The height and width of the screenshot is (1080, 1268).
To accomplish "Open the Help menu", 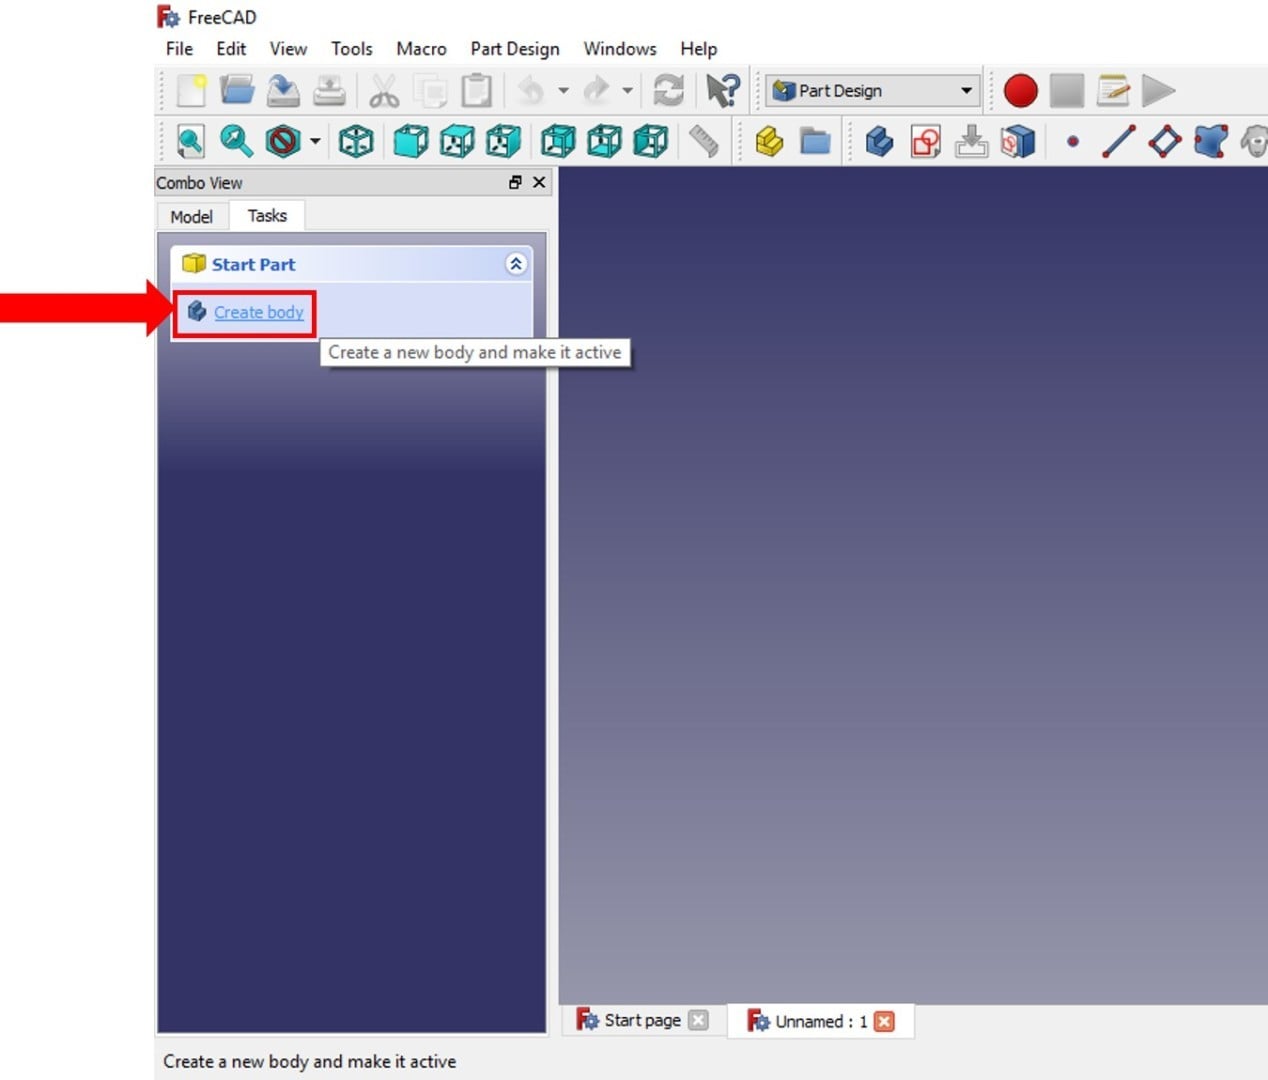I will click(699, 49).
